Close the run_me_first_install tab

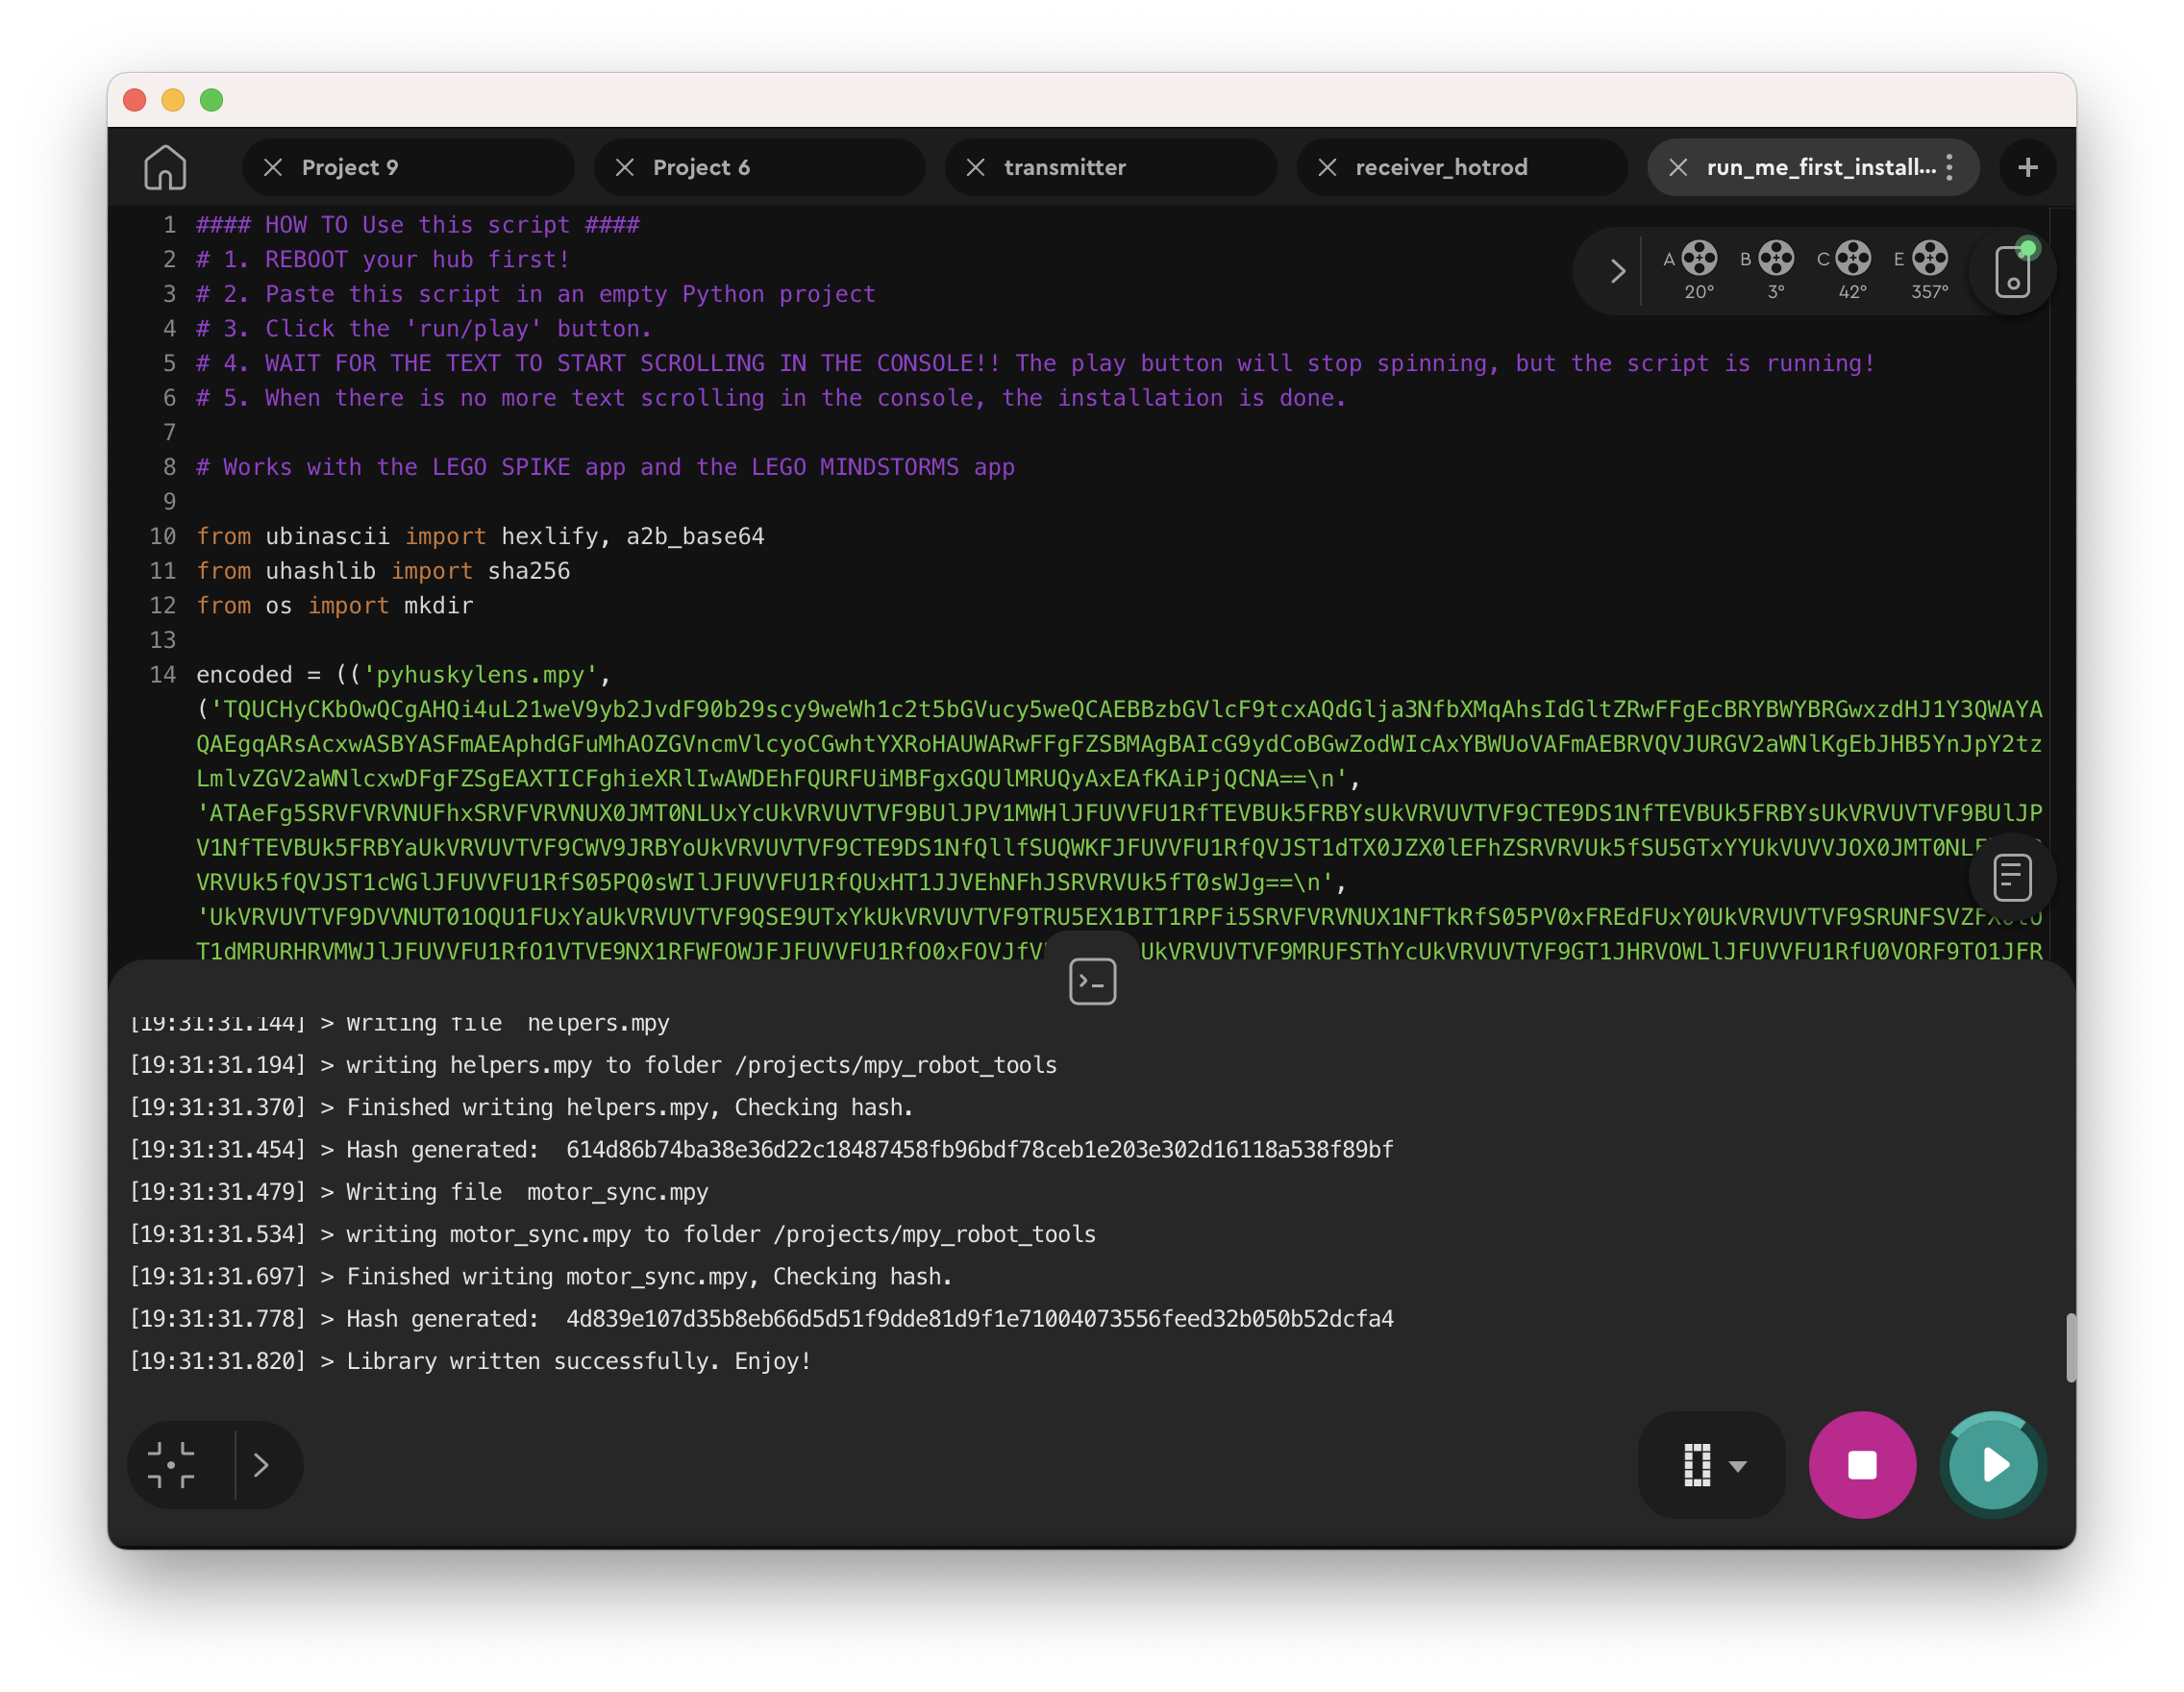click(x=1678, y=167)
